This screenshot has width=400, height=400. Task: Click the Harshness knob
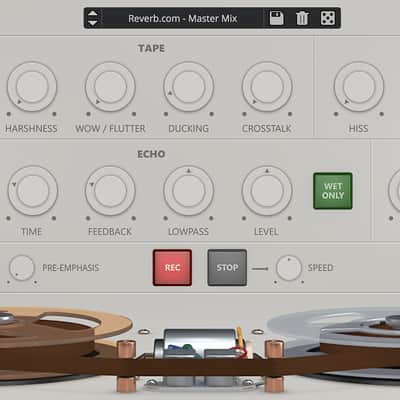tap(32, 87)
